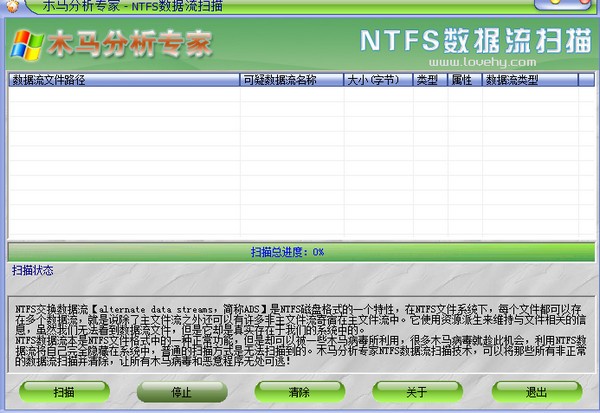This screenshot has height=413, width=600.
Task: Click the 木马分析专家 banner title
Action: (x=130, y=43)
